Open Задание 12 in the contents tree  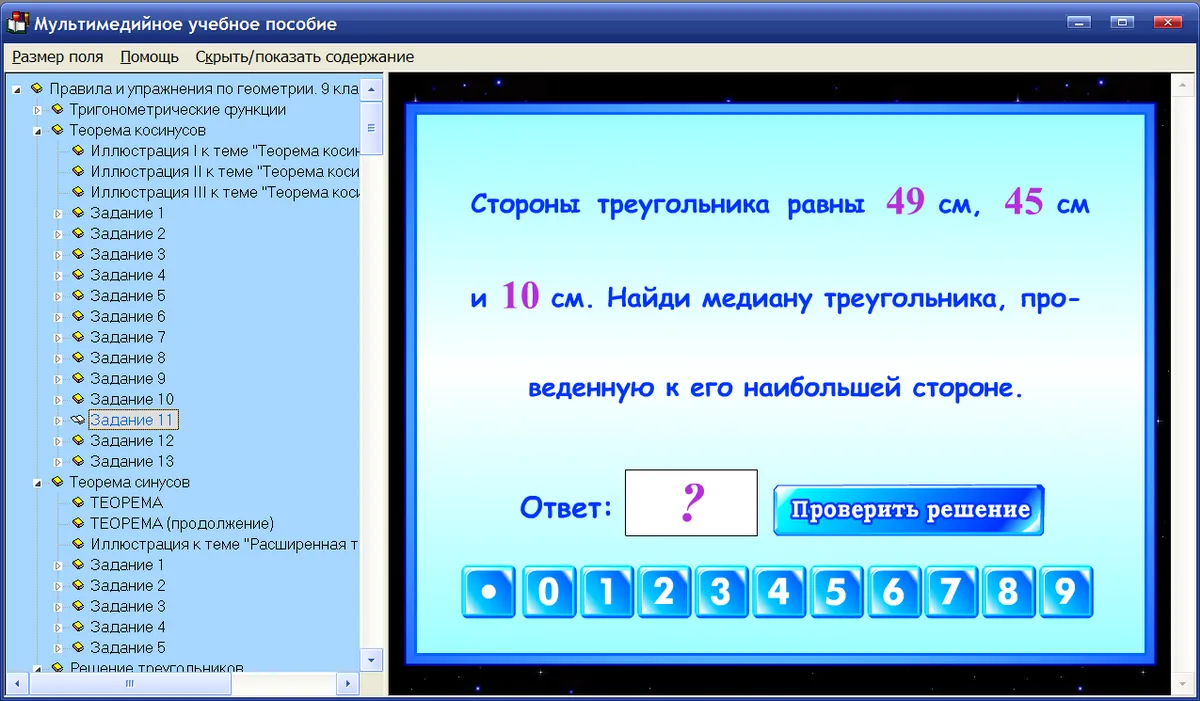click(132, 440)
